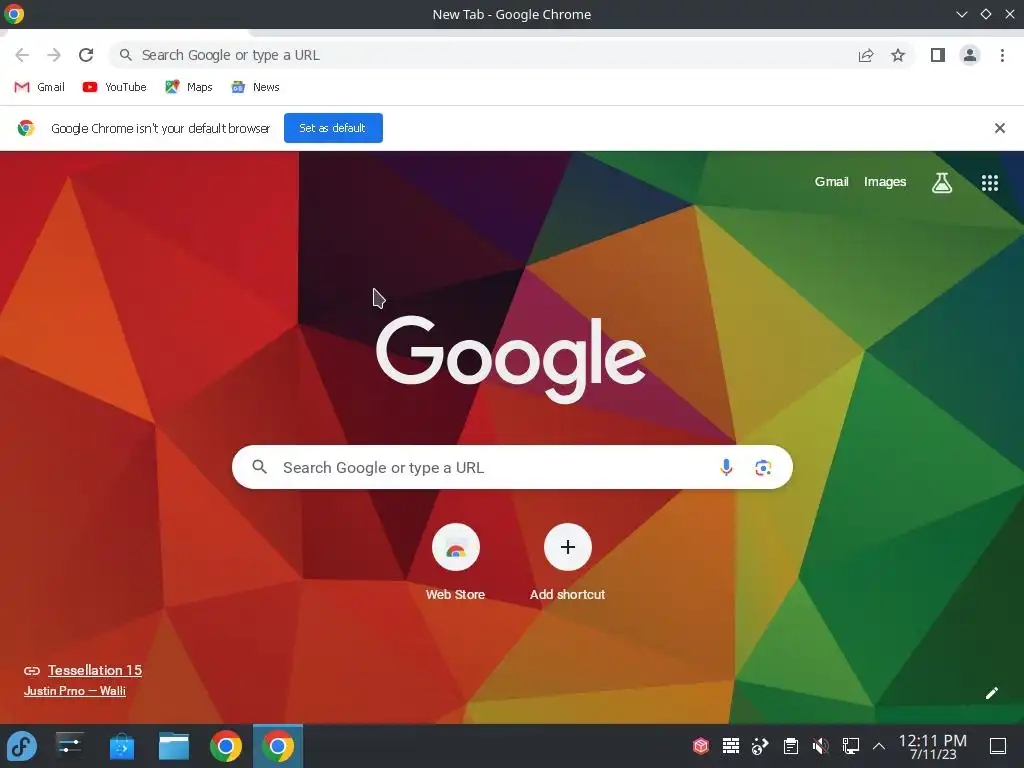Open the Maps bookmark
The height and width of the screenshot is (768, 1024).
tap(189, 87)
